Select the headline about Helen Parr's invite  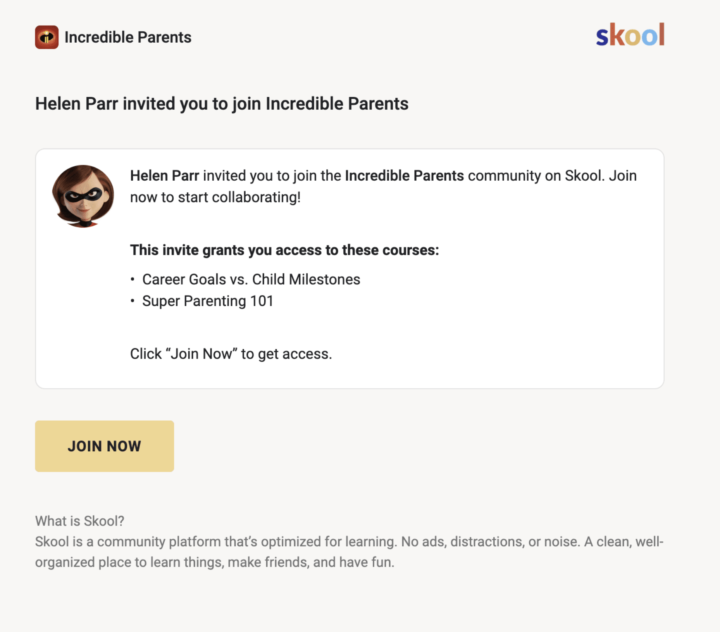222,104
